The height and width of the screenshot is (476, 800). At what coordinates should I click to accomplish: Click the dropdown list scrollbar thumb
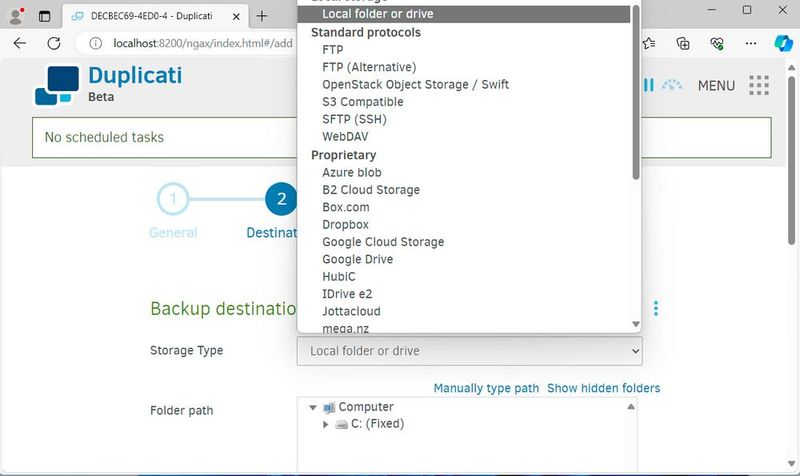tap(636, 92)
